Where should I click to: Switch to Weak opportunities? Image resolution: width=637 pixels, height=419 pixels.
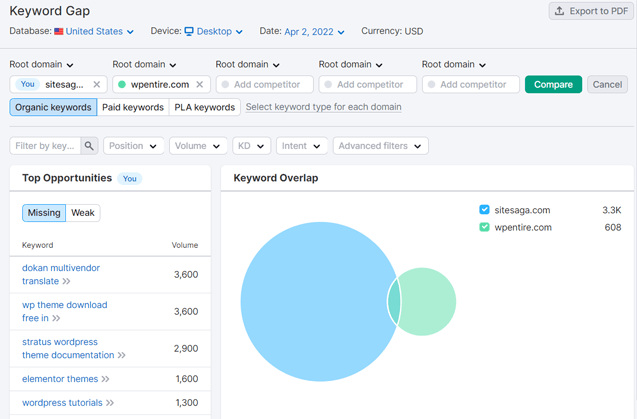[83, 213]
